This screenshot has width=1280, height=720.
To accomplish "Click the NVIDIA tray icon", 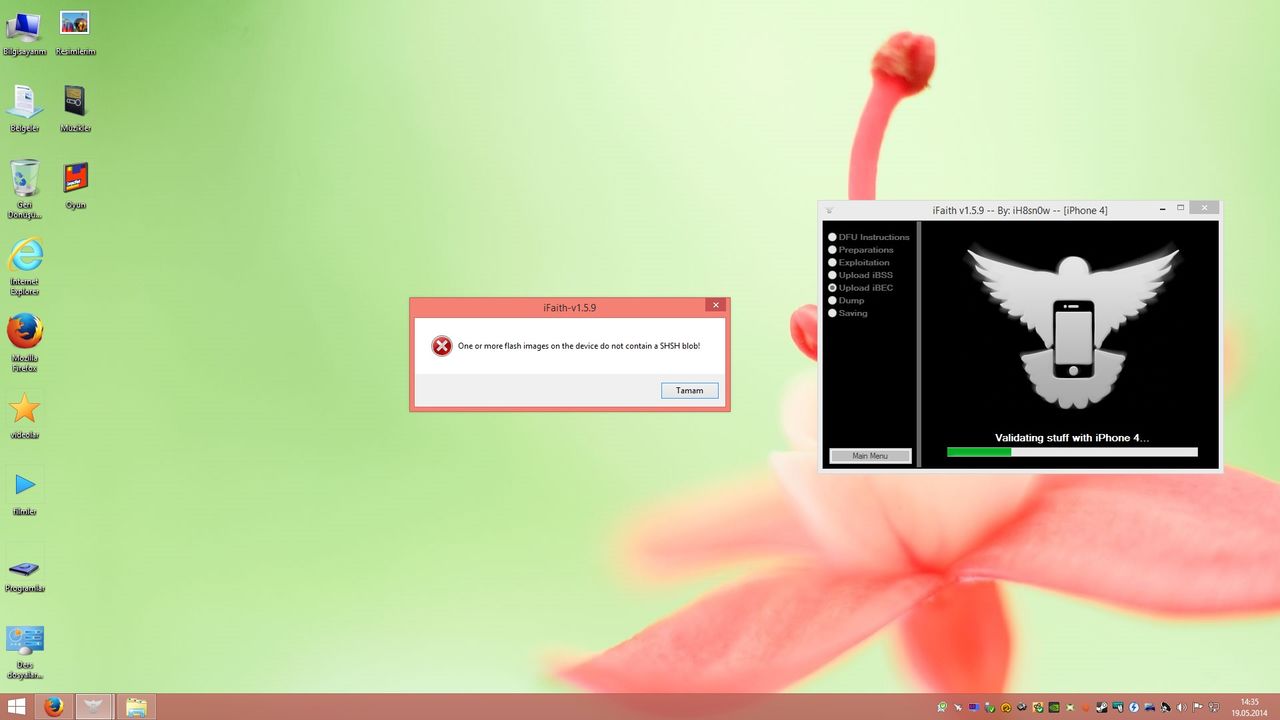I will [1054, 707].
